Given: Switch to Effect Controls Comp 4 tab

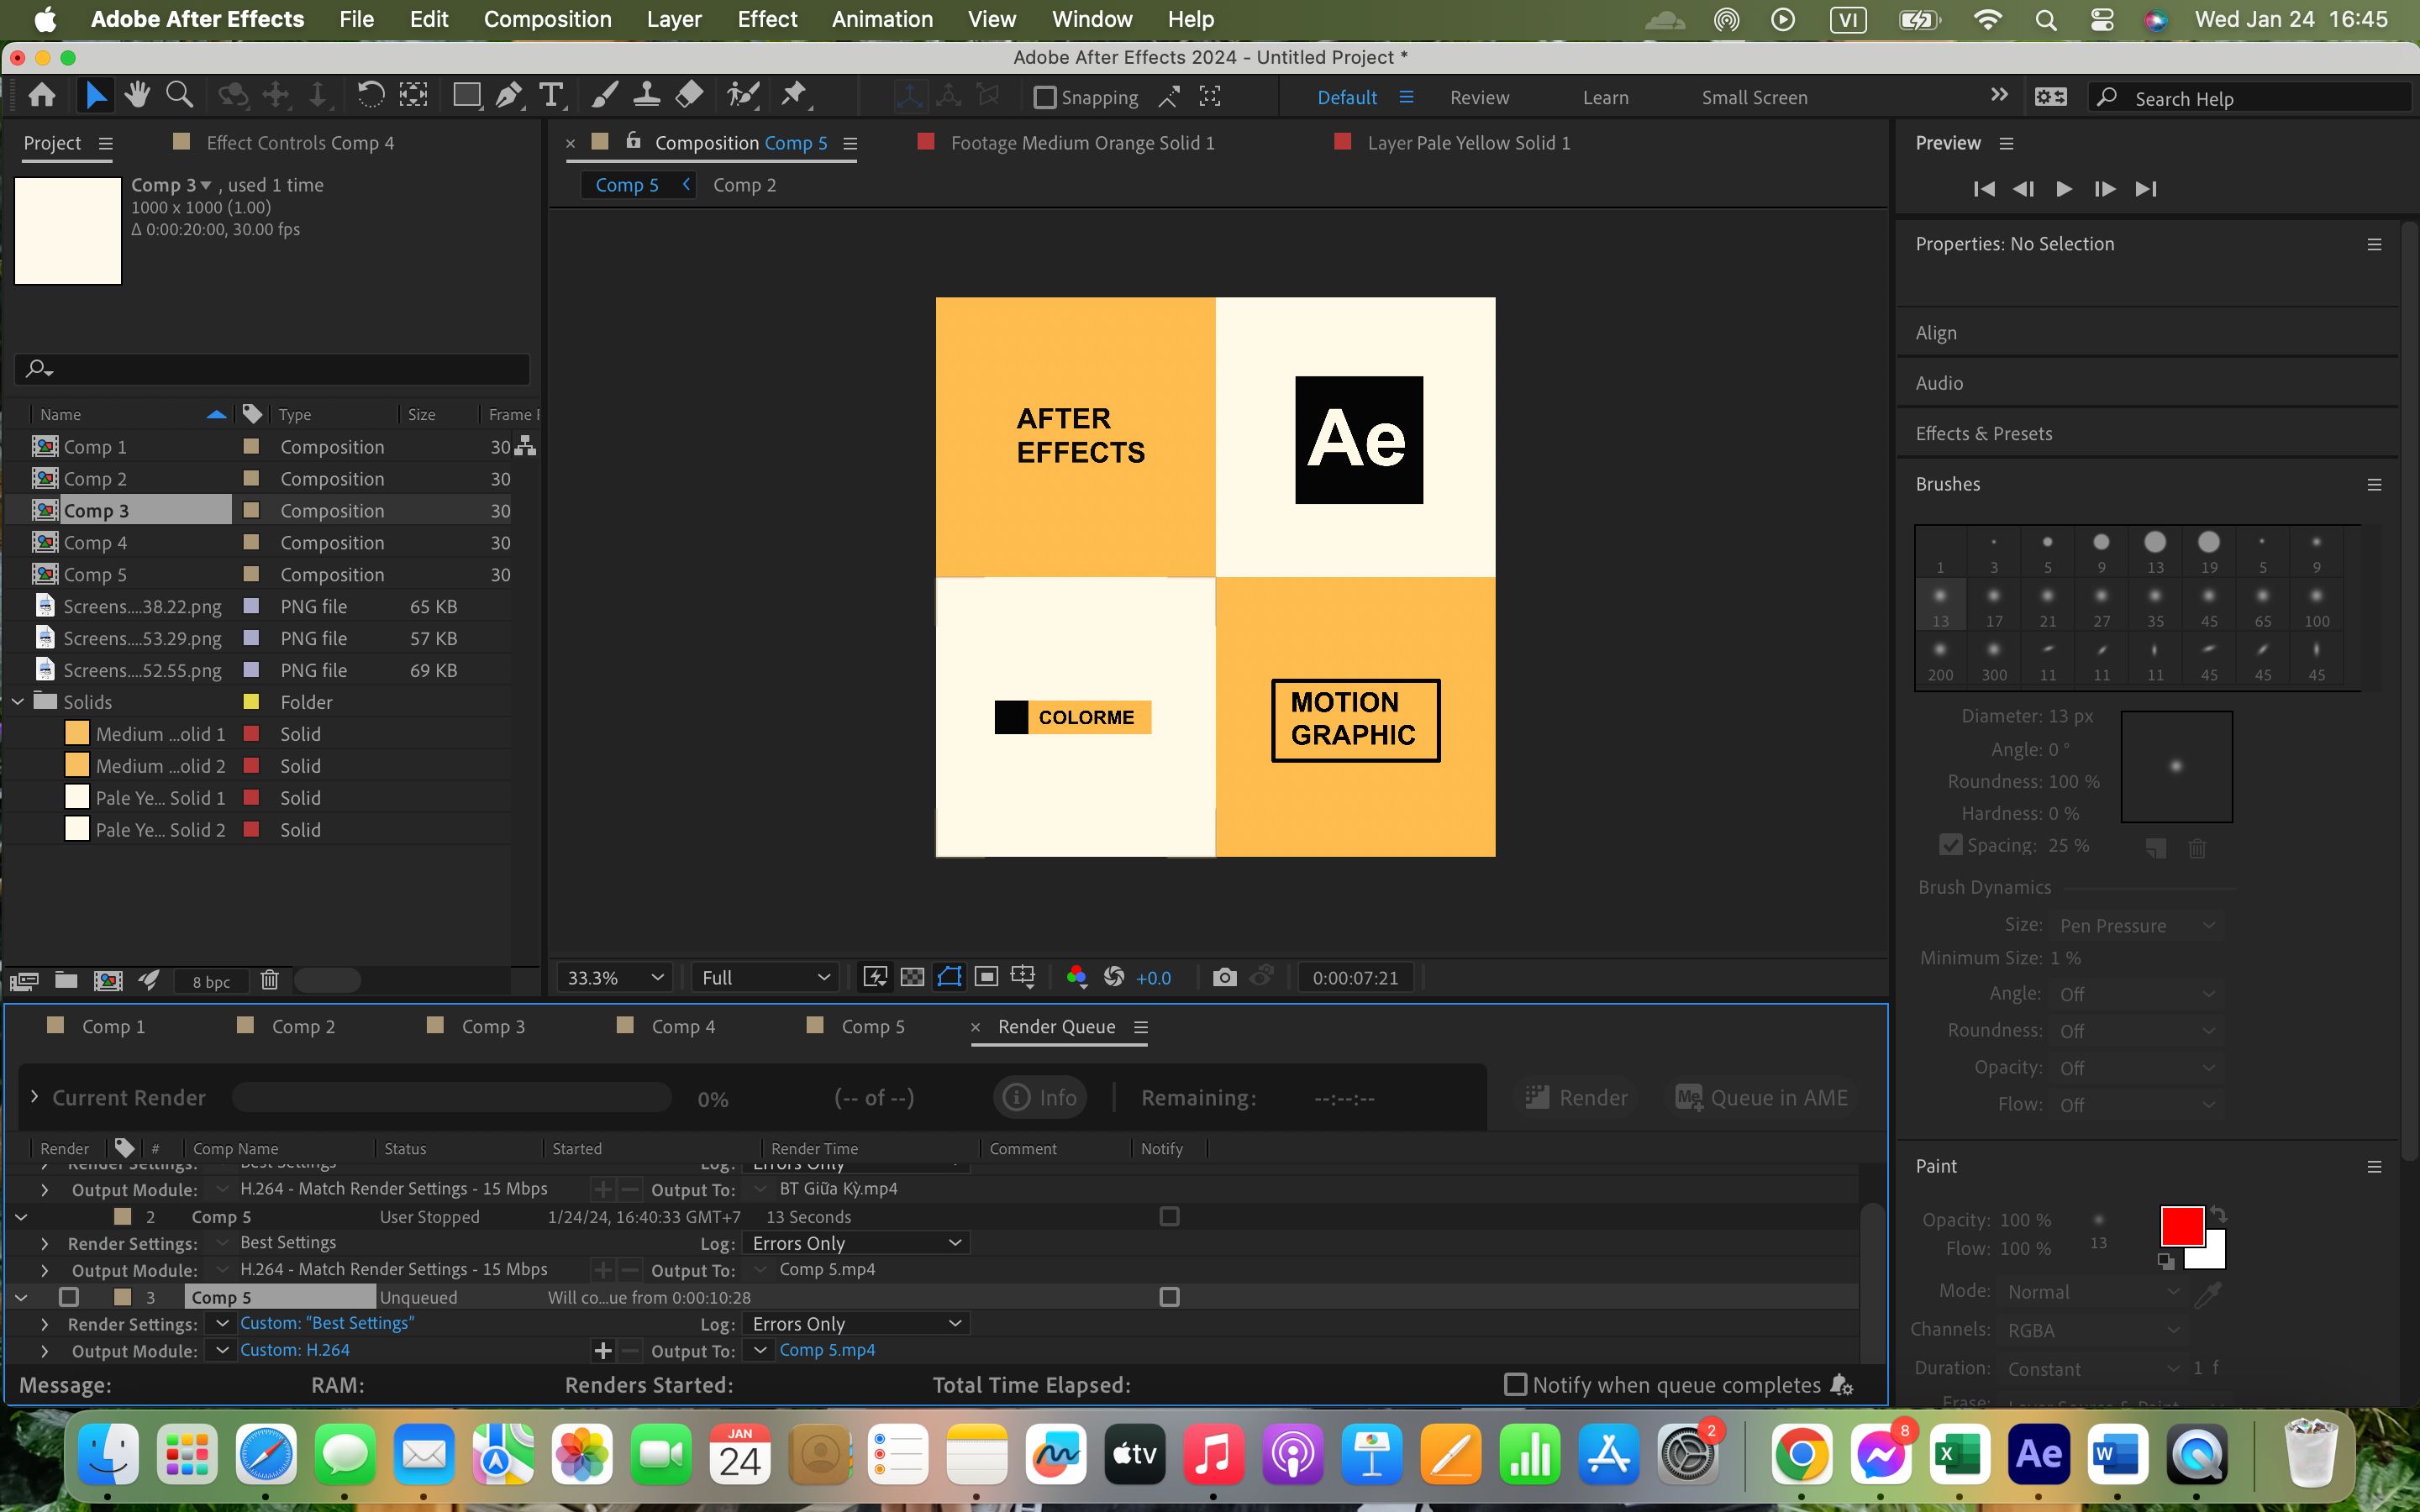Looking at the screenshot, I should (299, 143).
